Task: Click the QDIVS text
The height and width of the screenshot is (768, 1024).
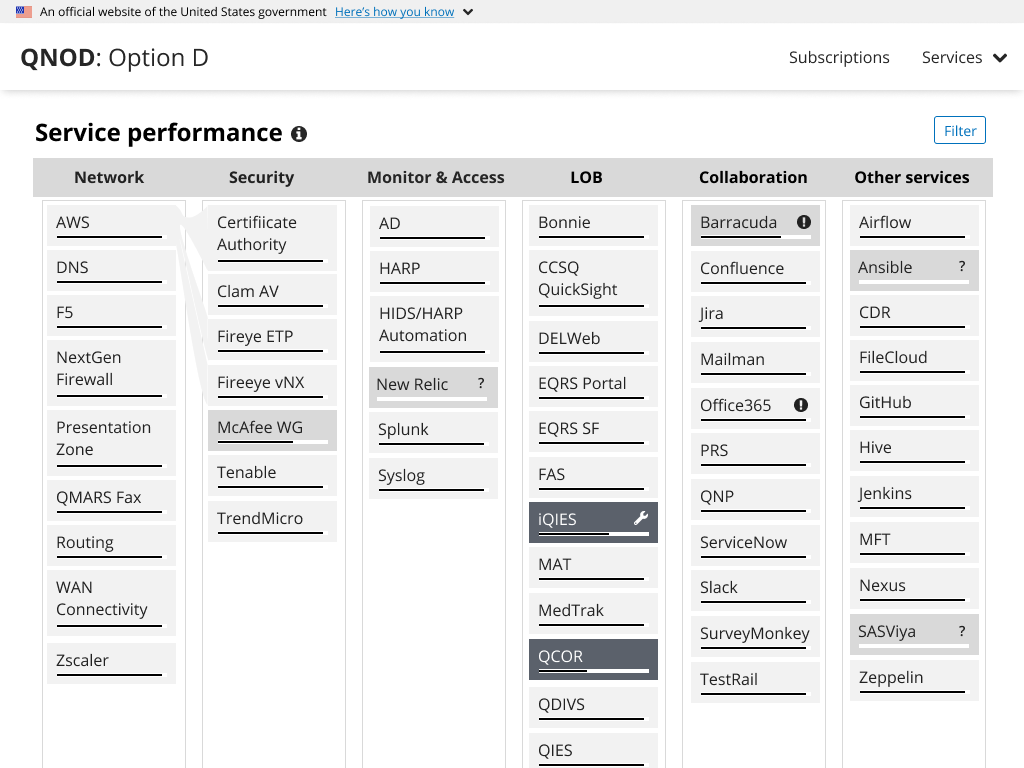Action: point(561,704)
